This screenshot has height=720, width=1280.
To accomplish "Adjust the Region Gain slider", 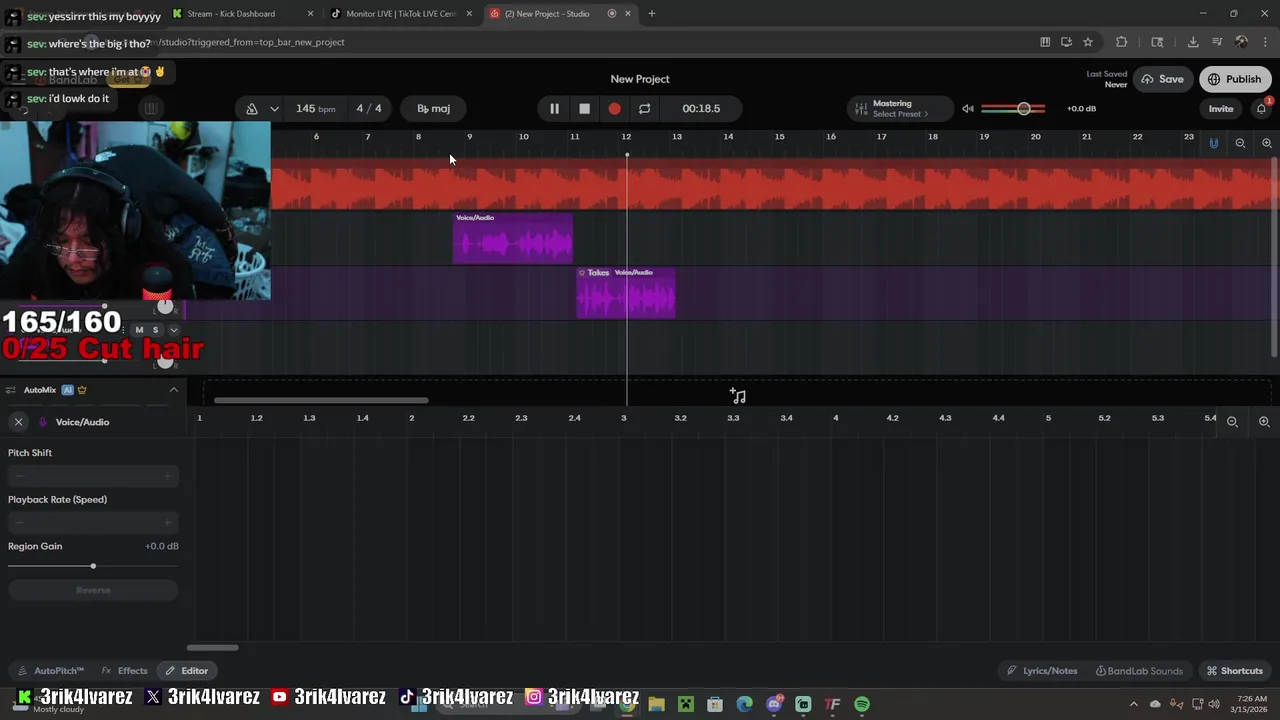I will pyautogui.click(x=93, y=566).
